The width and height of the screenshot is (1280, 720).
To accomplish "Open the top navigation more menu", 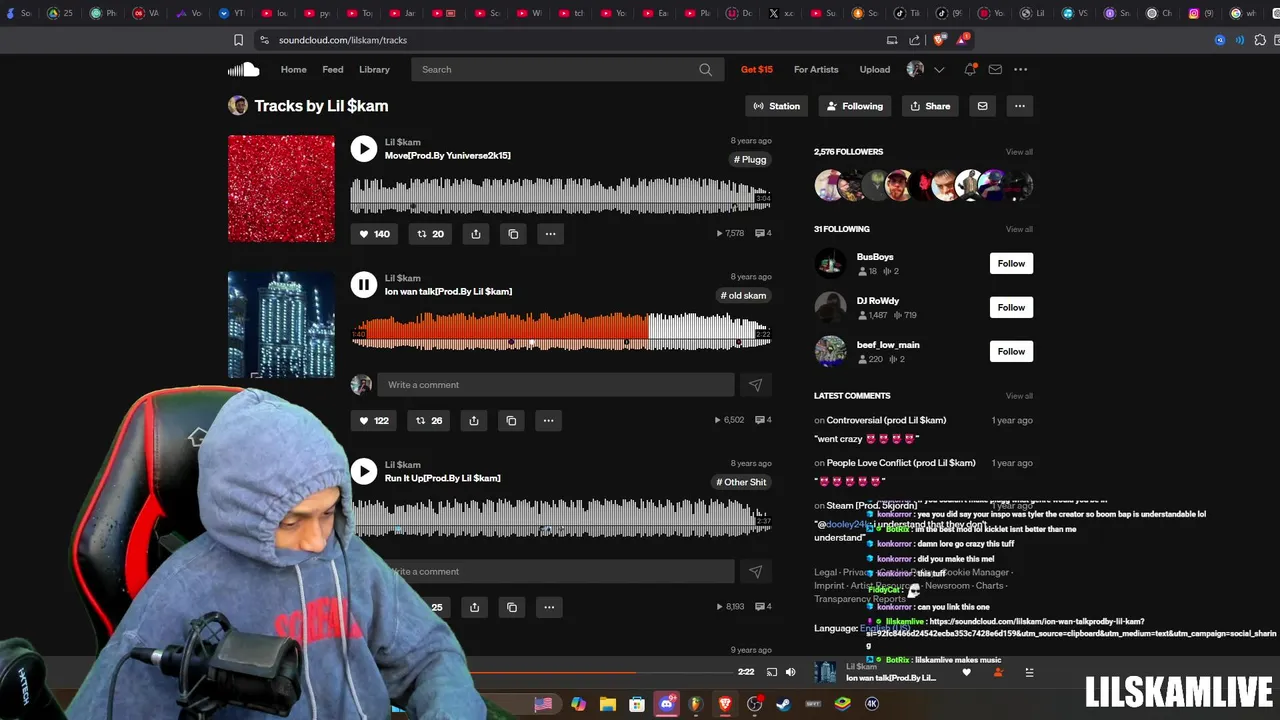I will point(1020,69).
